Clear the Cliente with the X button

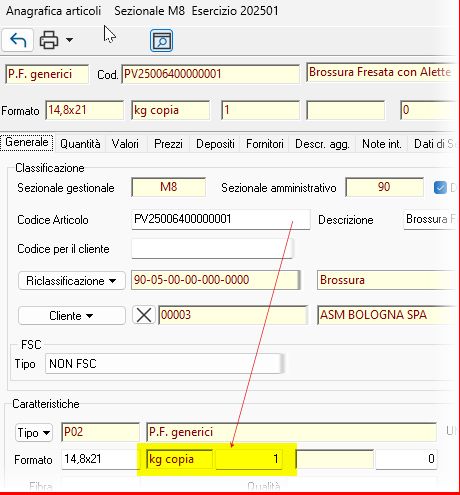point(144,315)
